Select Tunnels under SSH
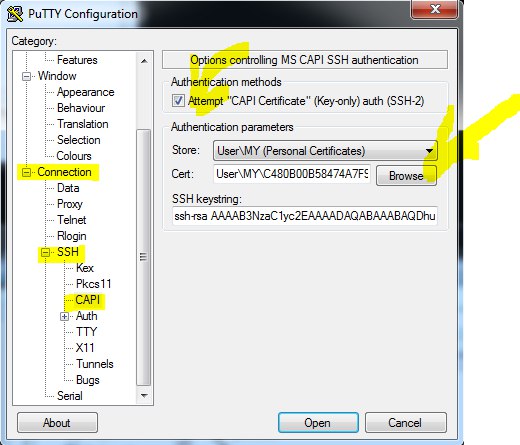This screenshot has width=520, height=445. (95, 364)
